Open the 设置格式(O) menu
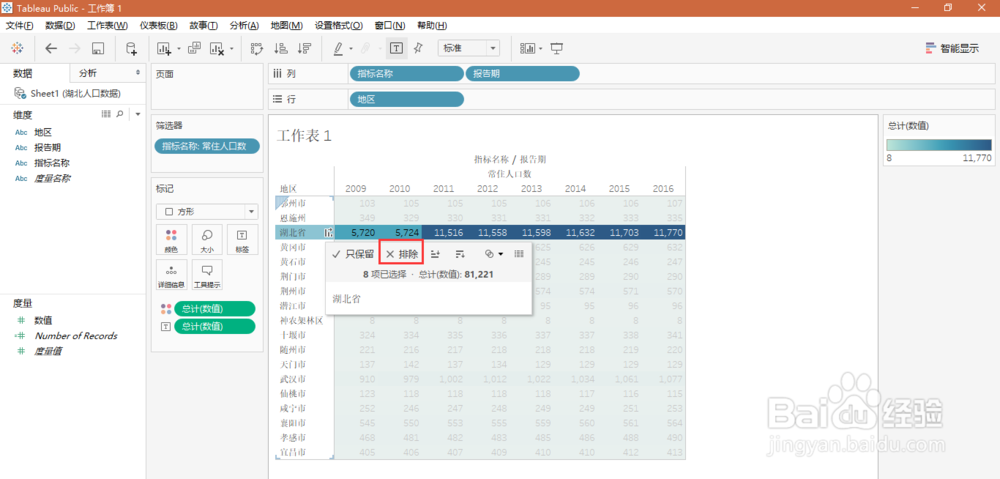 [339, 26]
